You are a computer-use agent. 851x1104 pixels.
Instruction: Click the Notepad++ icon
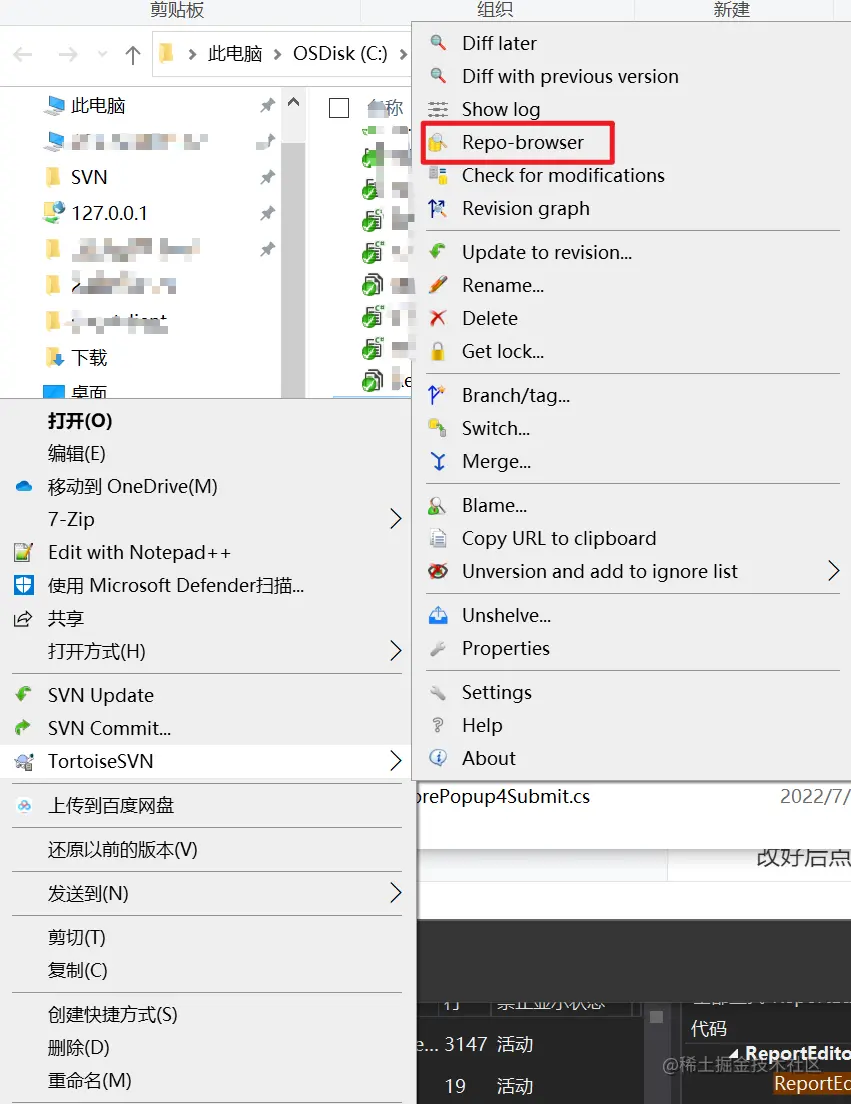[24, 552]
